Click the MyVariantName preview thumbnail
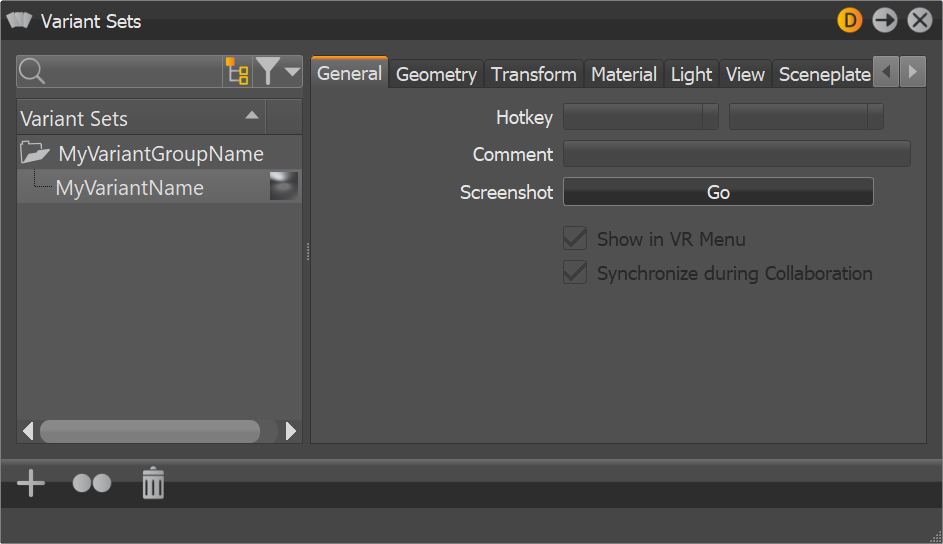 284,186
